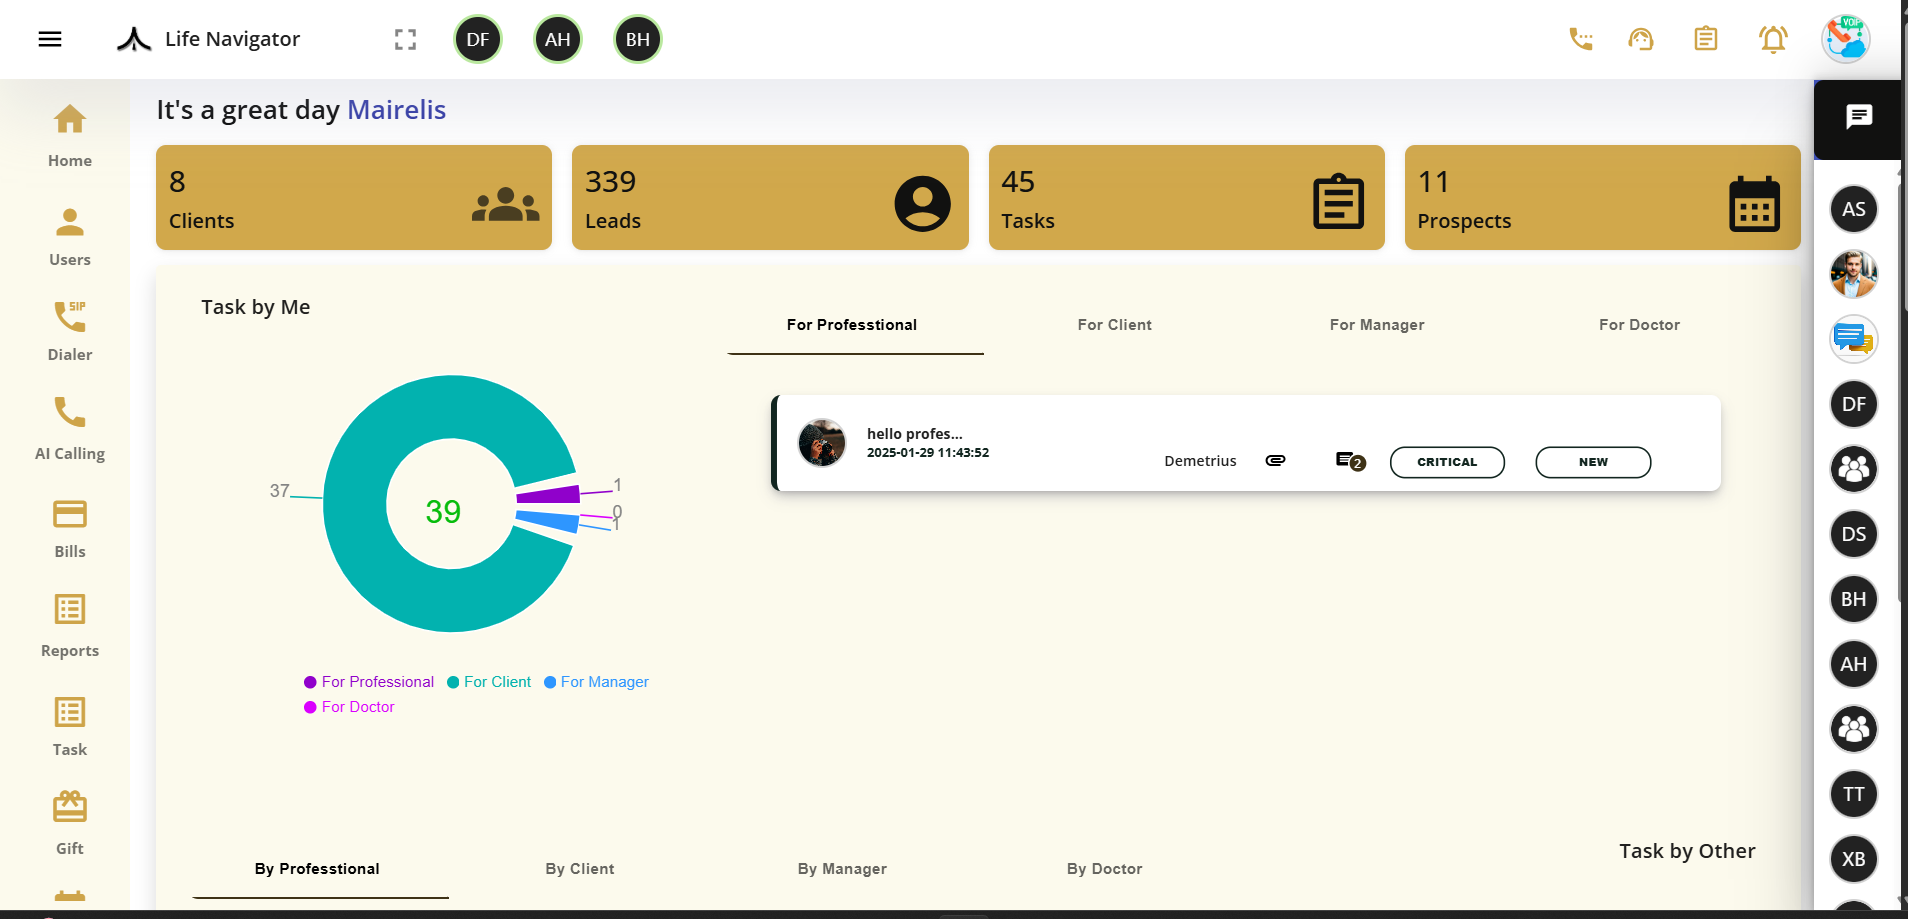Open the Dialer from the left sidebar
The height and width of the screenshot is (919, 1908).
click(69, 330)
